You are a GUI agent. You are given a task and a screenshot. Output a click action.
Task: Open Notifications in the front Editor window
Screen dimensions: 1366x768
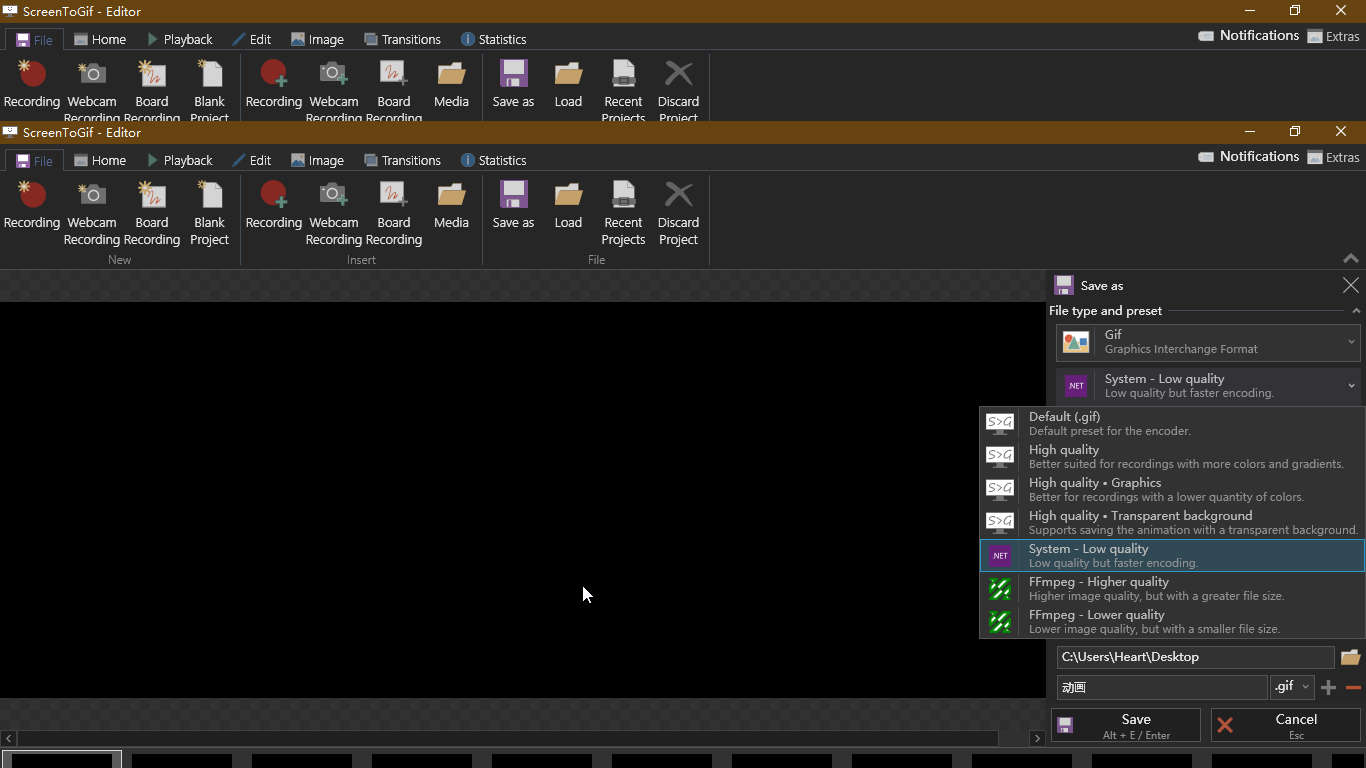tap(1249, 156)
